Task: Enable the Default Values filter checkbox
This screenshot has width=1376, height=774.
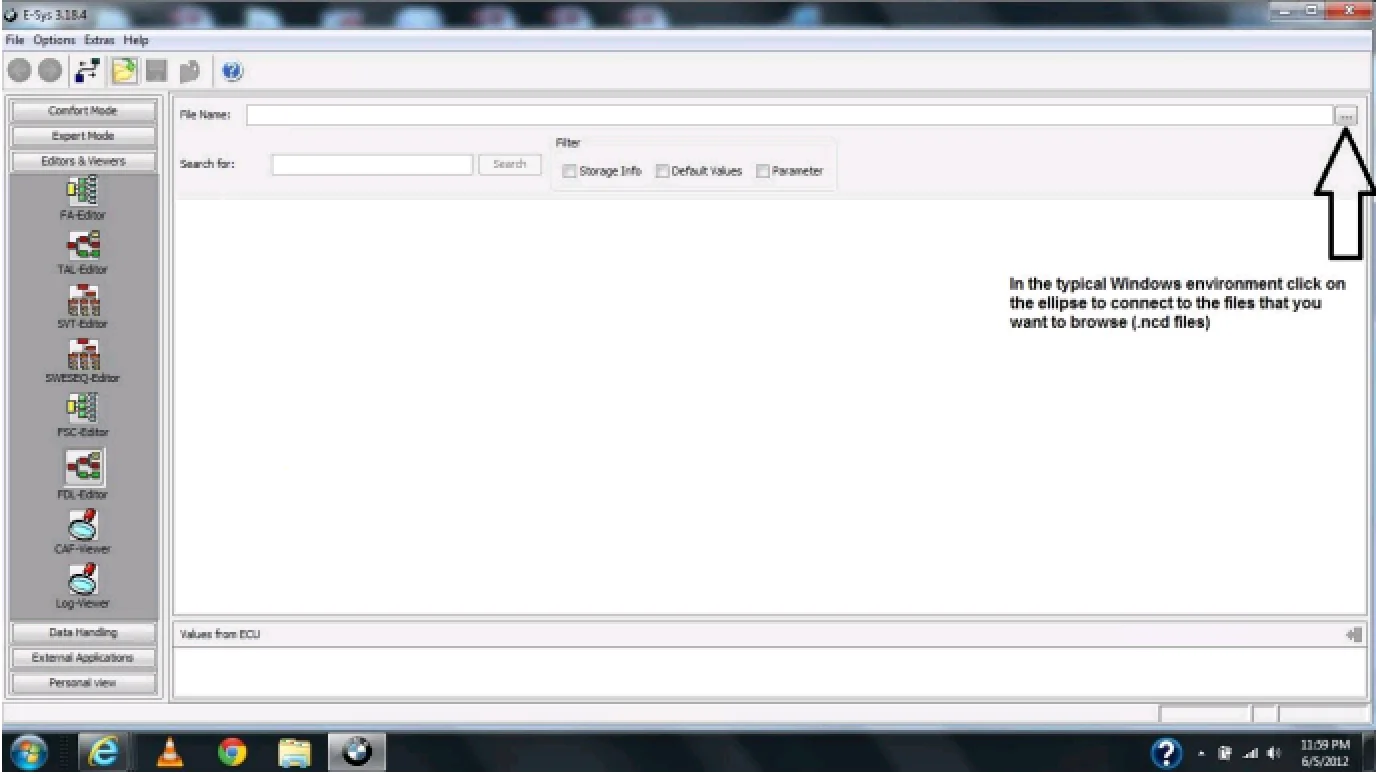Action: tap(662, 171)
